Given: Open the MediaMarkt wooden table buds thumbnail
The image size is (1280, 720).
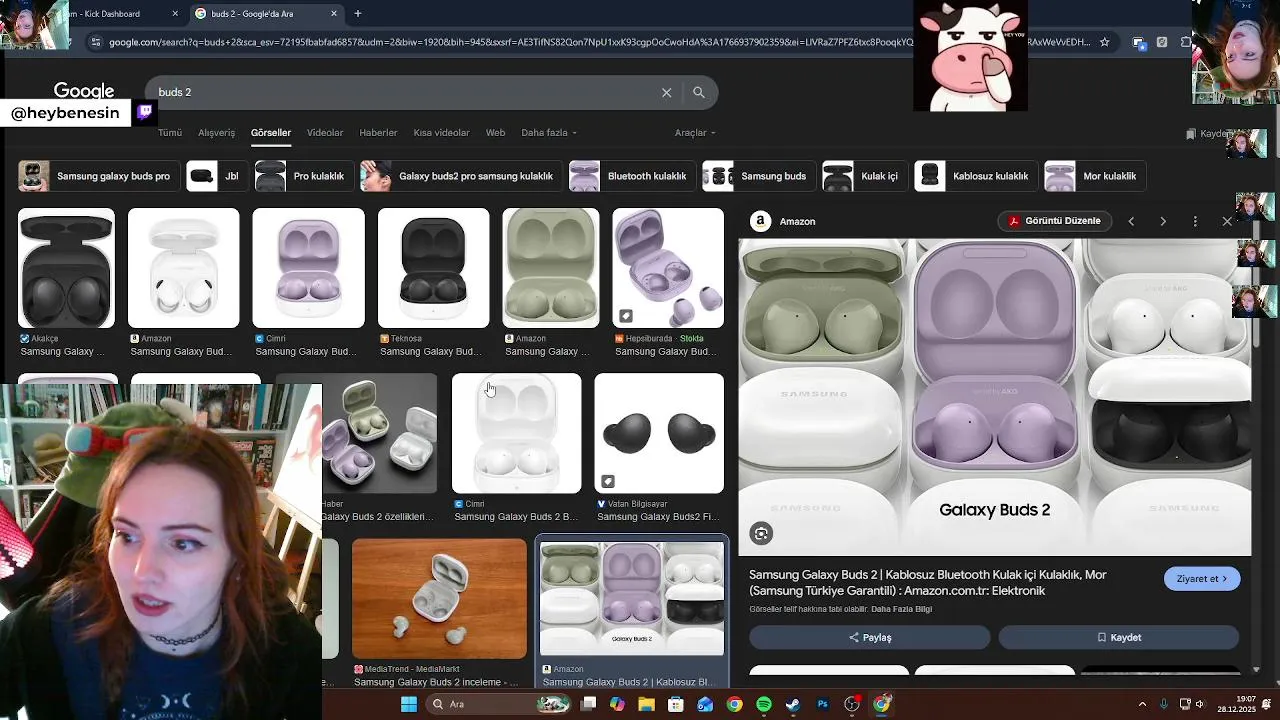Looking at the screenshot, I should click(x=439, y=598).
